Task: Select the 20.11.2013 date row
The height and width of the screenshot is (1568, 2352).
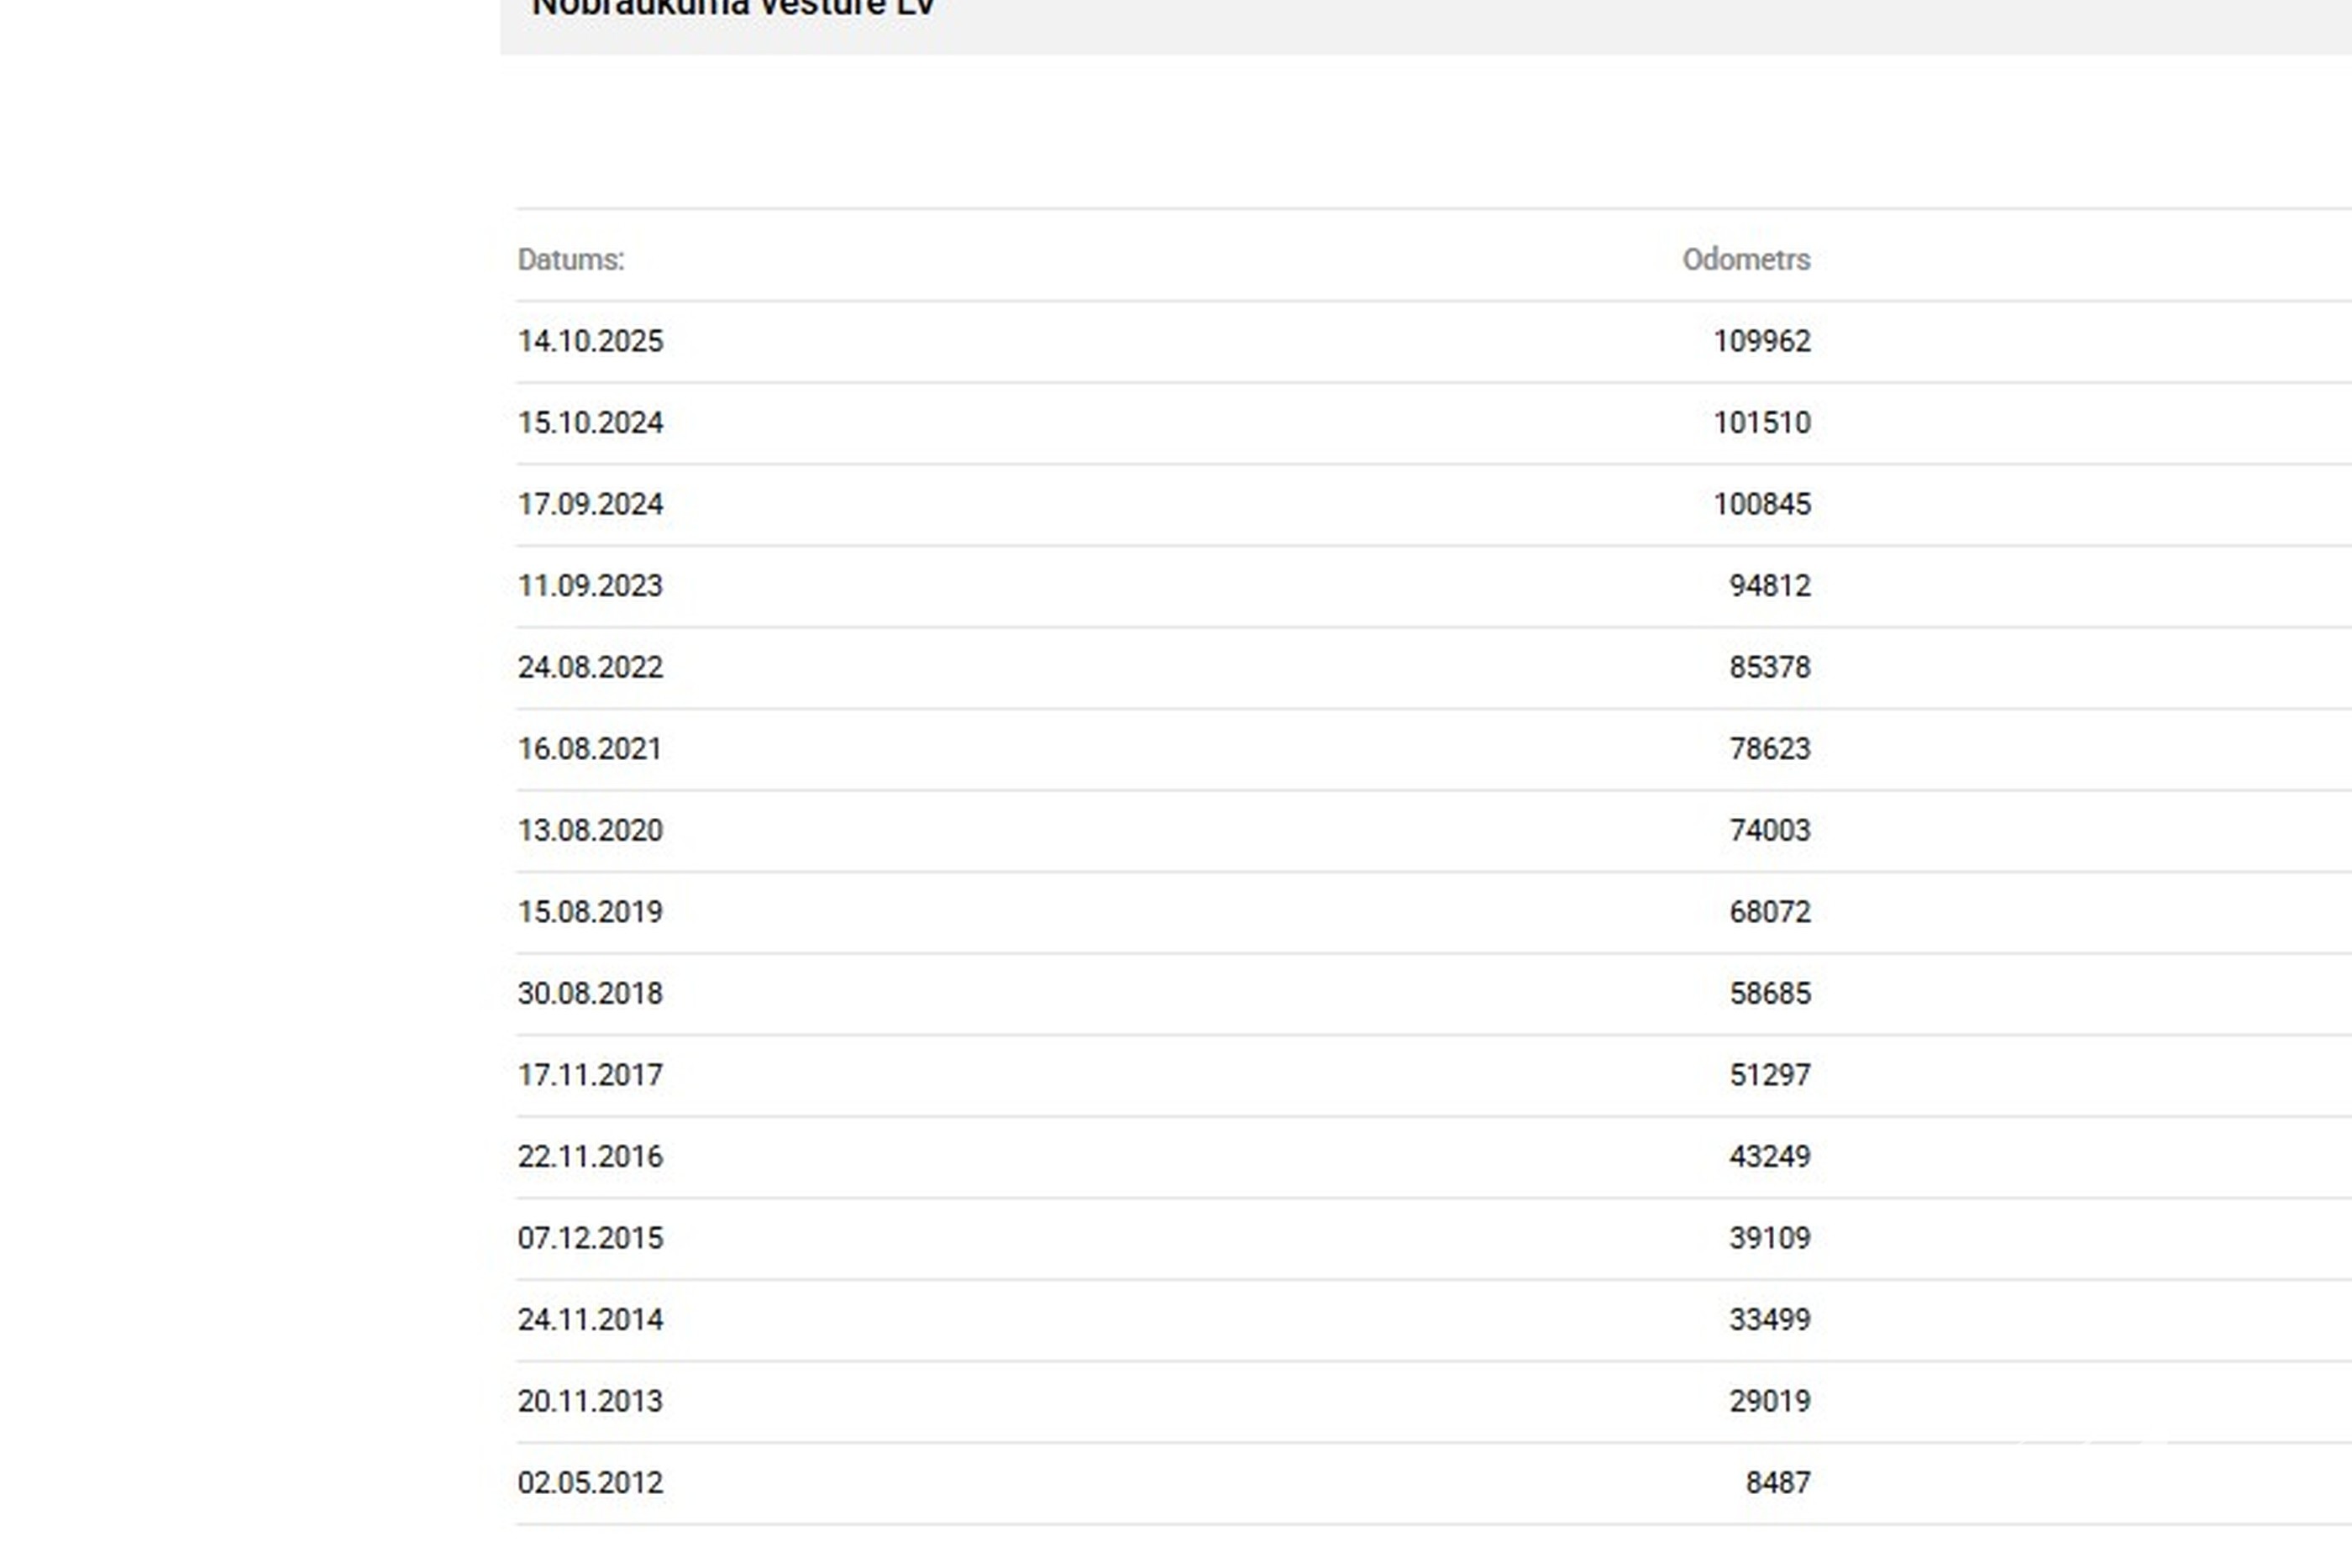Action: point(590,1401)
